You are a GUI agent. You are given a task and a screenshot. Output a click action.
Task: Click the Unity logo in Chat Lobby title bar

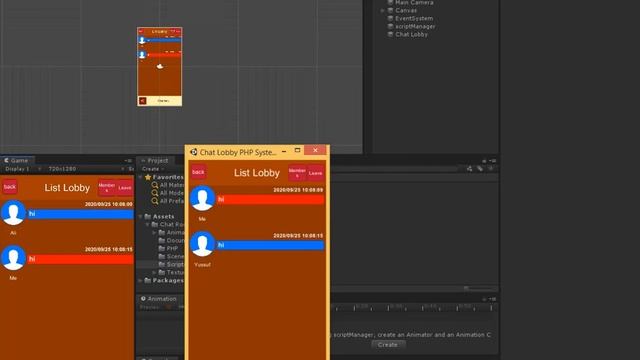pyautogui.click(x=194, y=152)
